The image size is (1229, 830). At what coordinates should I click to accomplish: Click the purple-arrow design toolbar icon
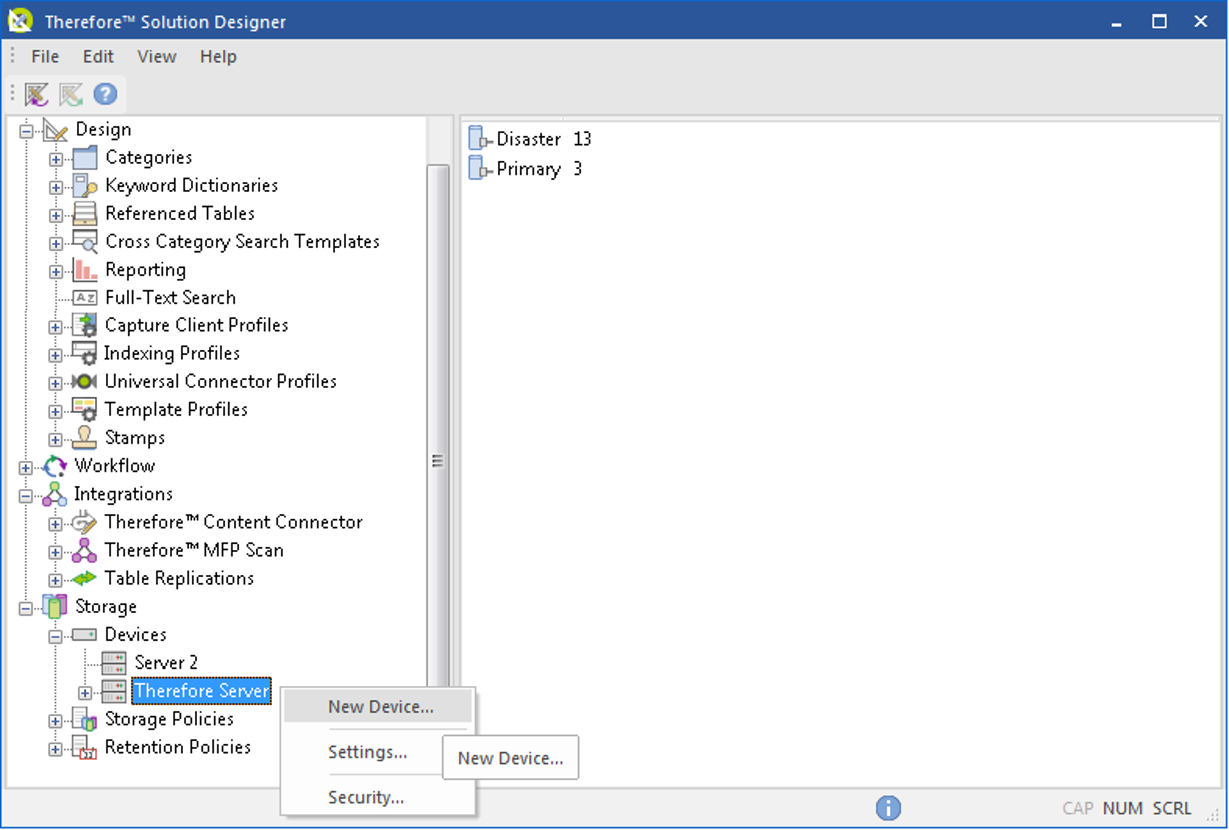pos(35,93)
